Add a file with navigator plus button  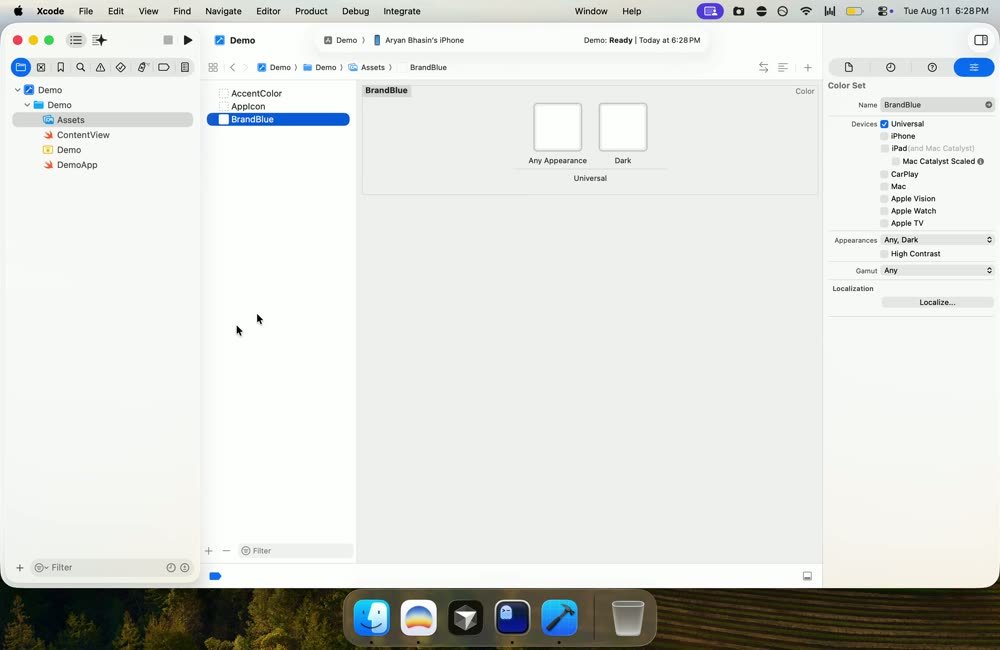[x=20, y=567]
